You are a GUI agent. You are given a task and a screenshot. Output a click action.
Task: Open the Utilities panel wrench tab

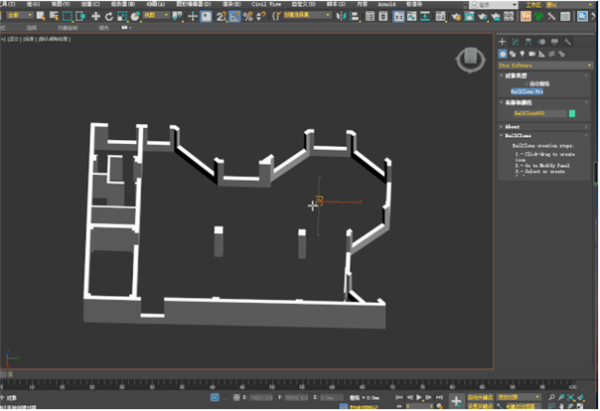tap(567, 41)
